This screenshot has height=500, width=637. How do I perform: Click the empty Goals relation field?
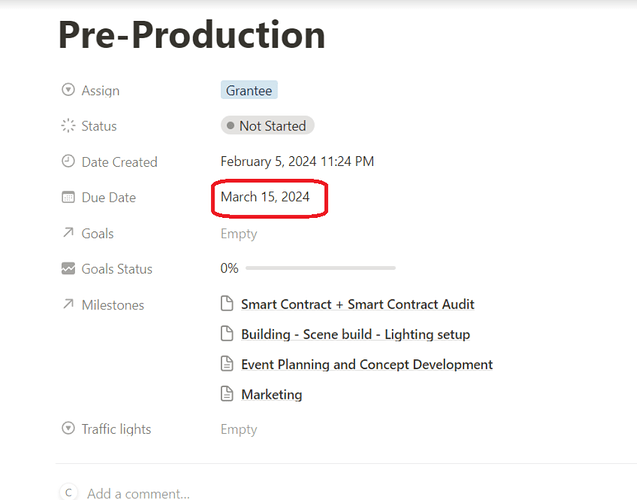click(x=239, y=233)
